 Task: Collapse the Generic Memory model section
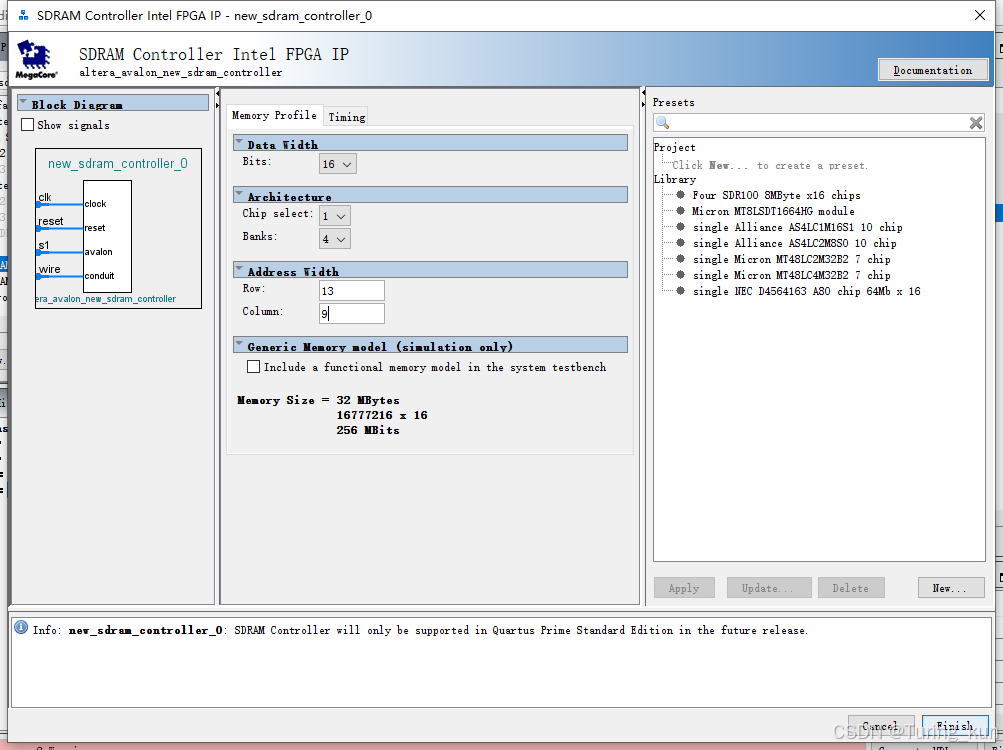(239, 344)
